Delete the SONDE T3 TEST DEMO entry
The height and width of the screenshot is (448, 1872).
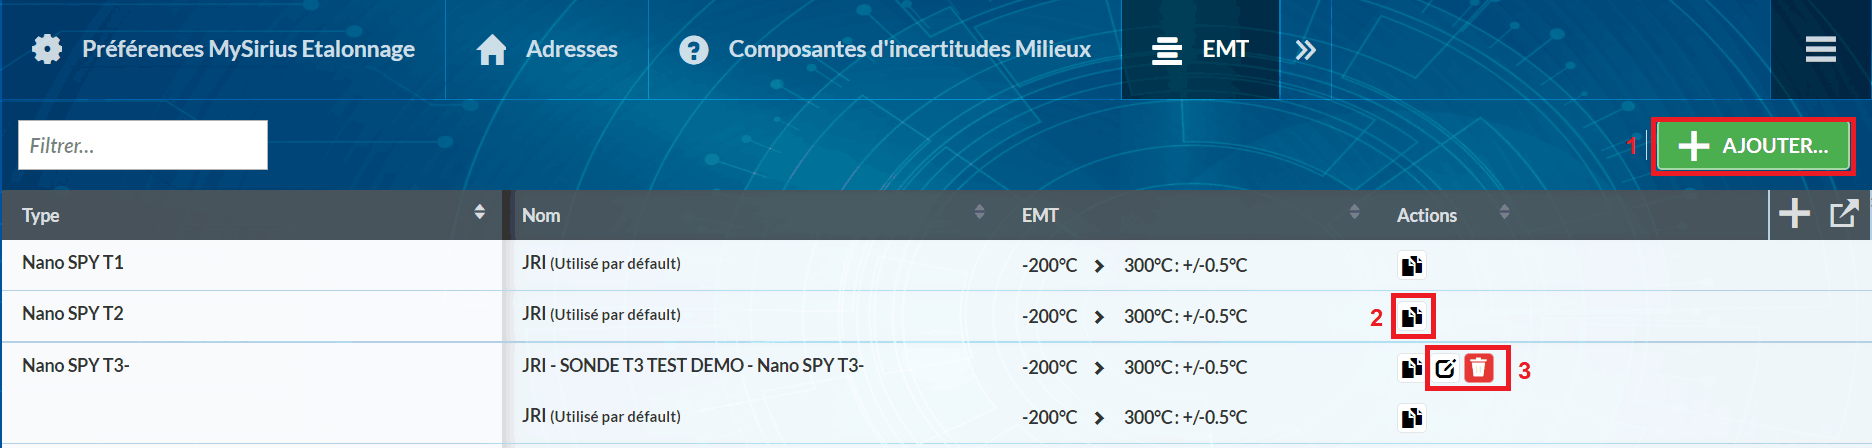[x=1478, y=369]
